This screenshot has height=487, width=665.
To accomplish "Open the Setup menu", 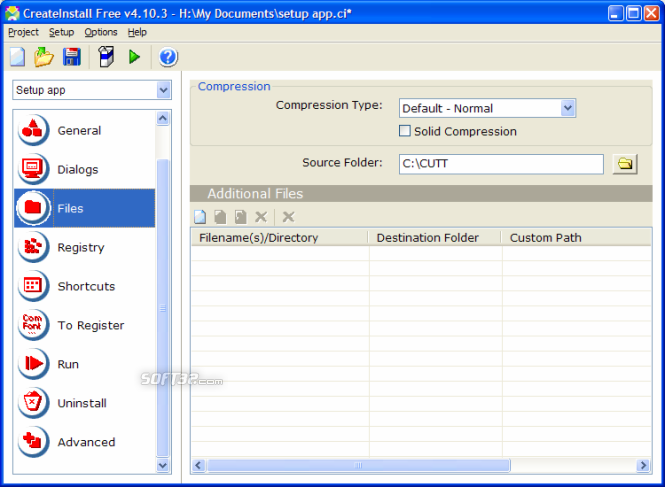I will [x=61, y=32].
